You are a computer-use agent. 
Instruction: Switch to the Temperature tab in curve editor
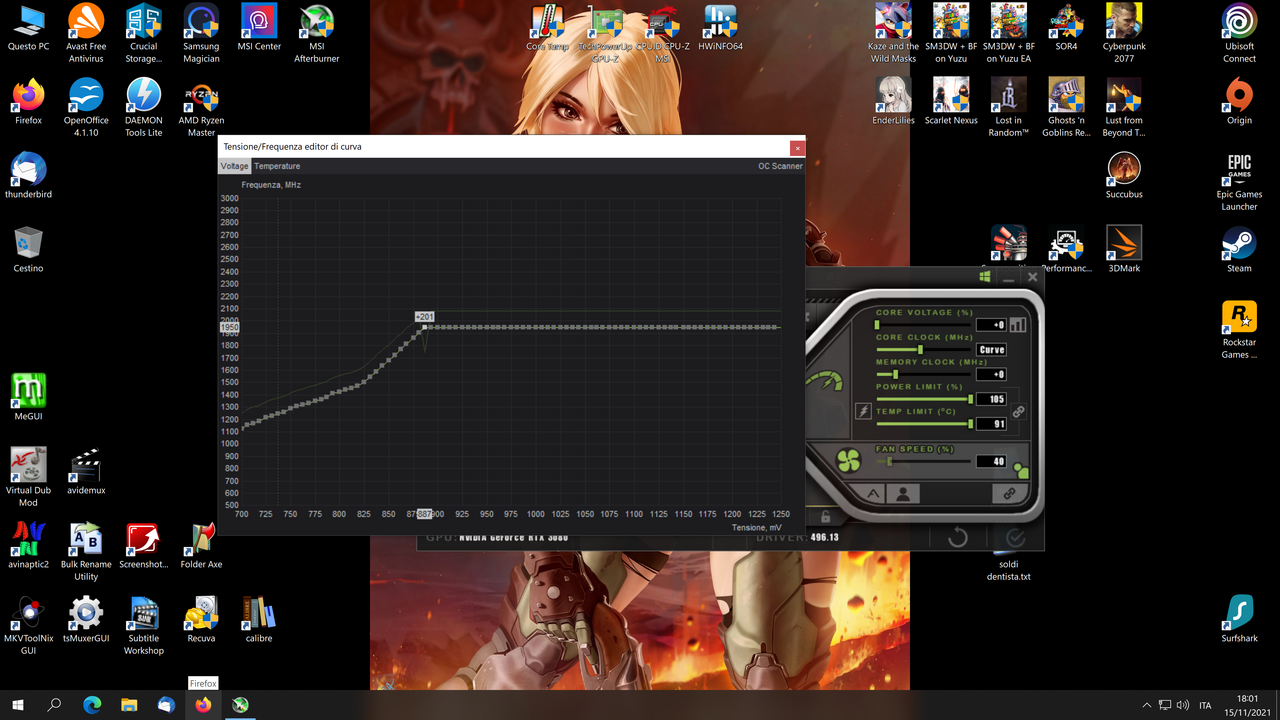tap(277, 166)
